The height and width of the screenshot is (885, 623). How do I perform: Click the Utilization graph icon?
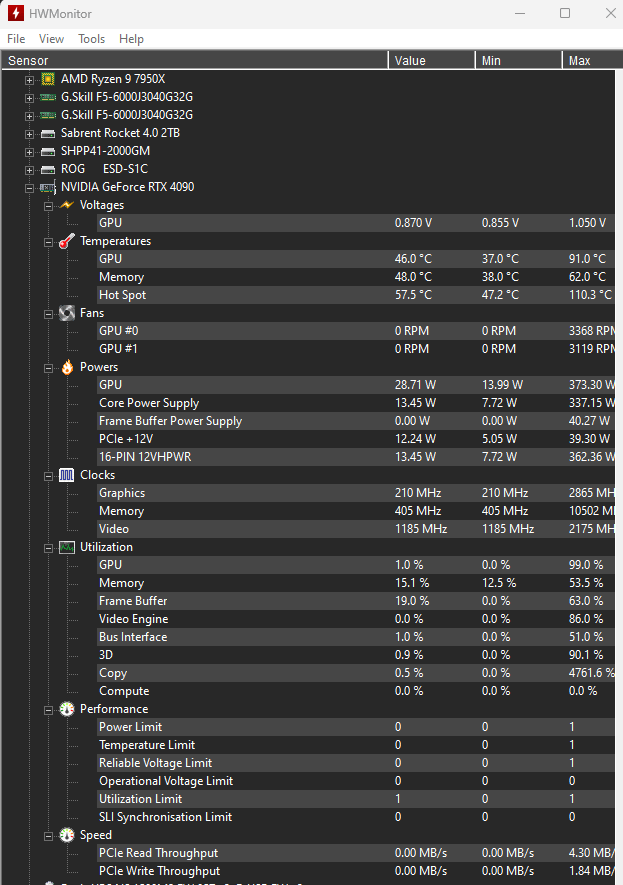coord(67,547)
